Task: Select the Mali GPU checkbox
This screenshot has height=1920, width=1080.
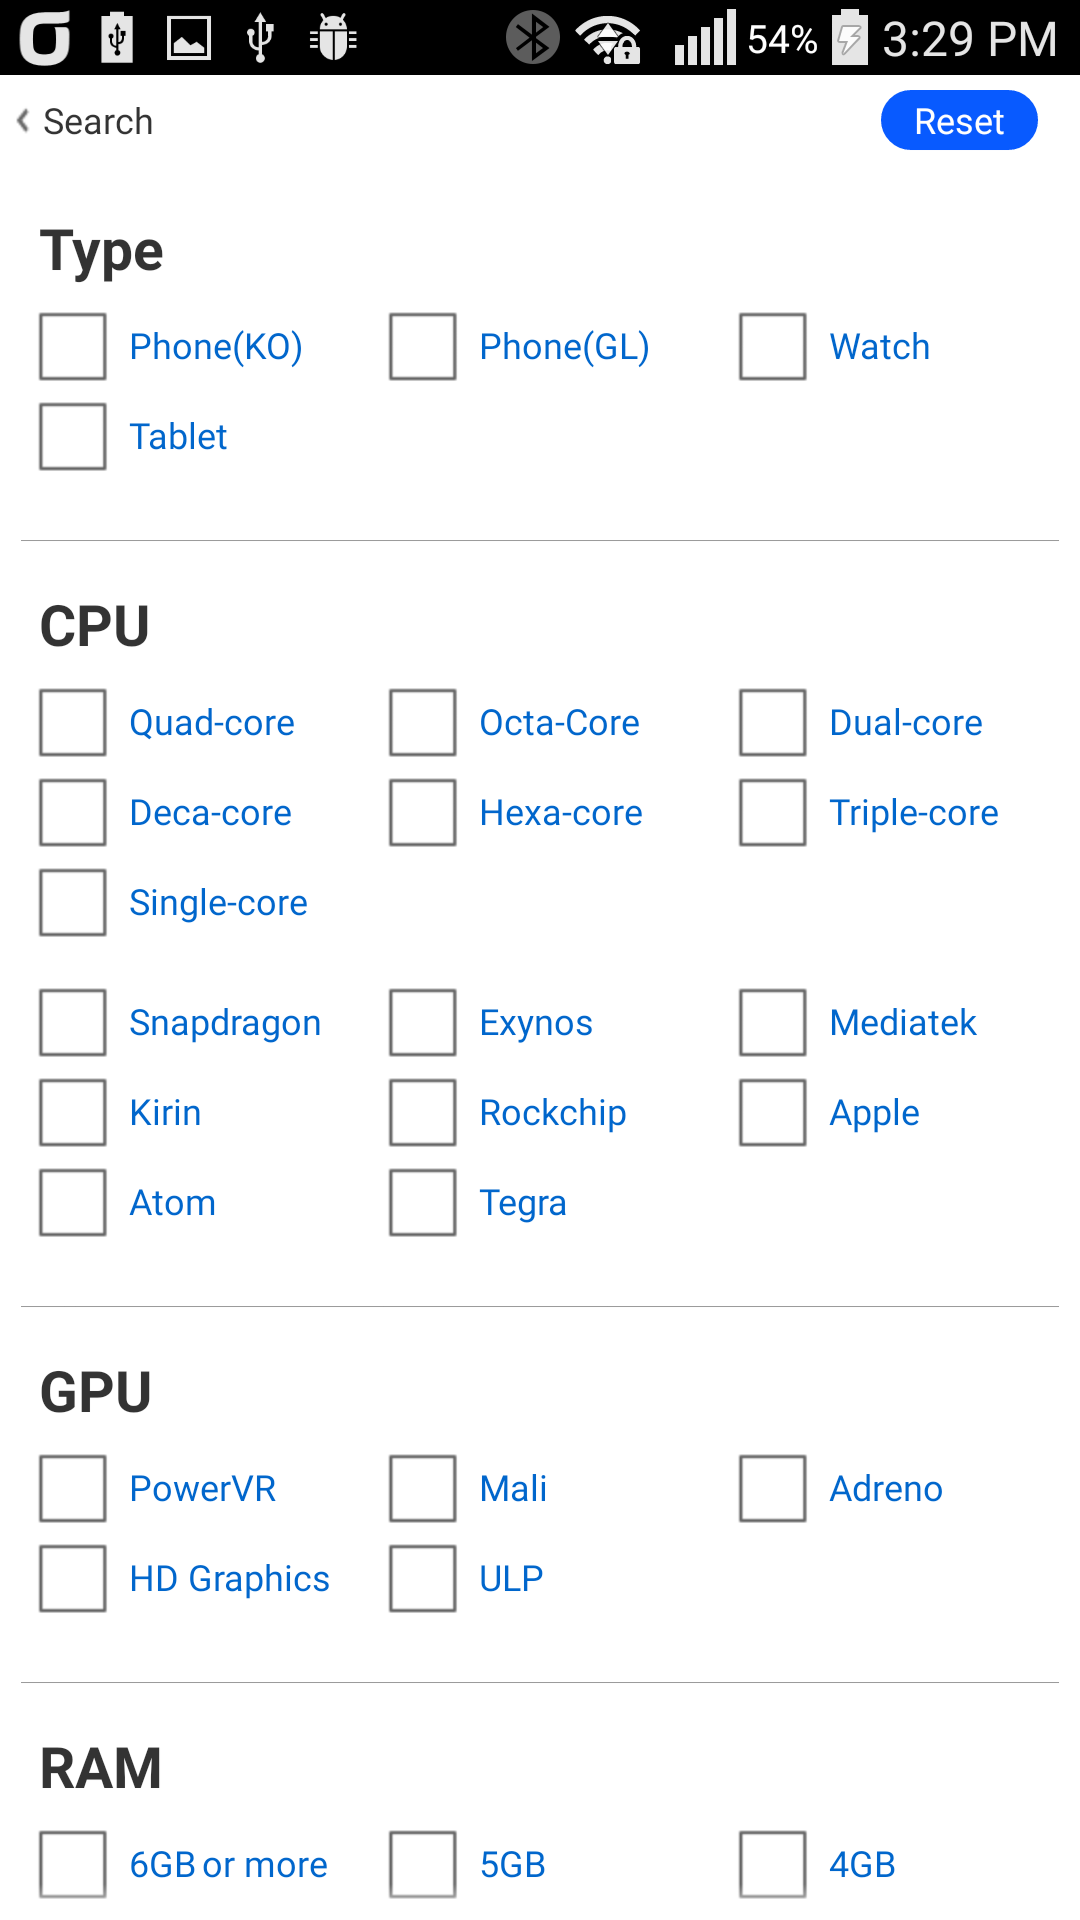Action: (423, 1489)
